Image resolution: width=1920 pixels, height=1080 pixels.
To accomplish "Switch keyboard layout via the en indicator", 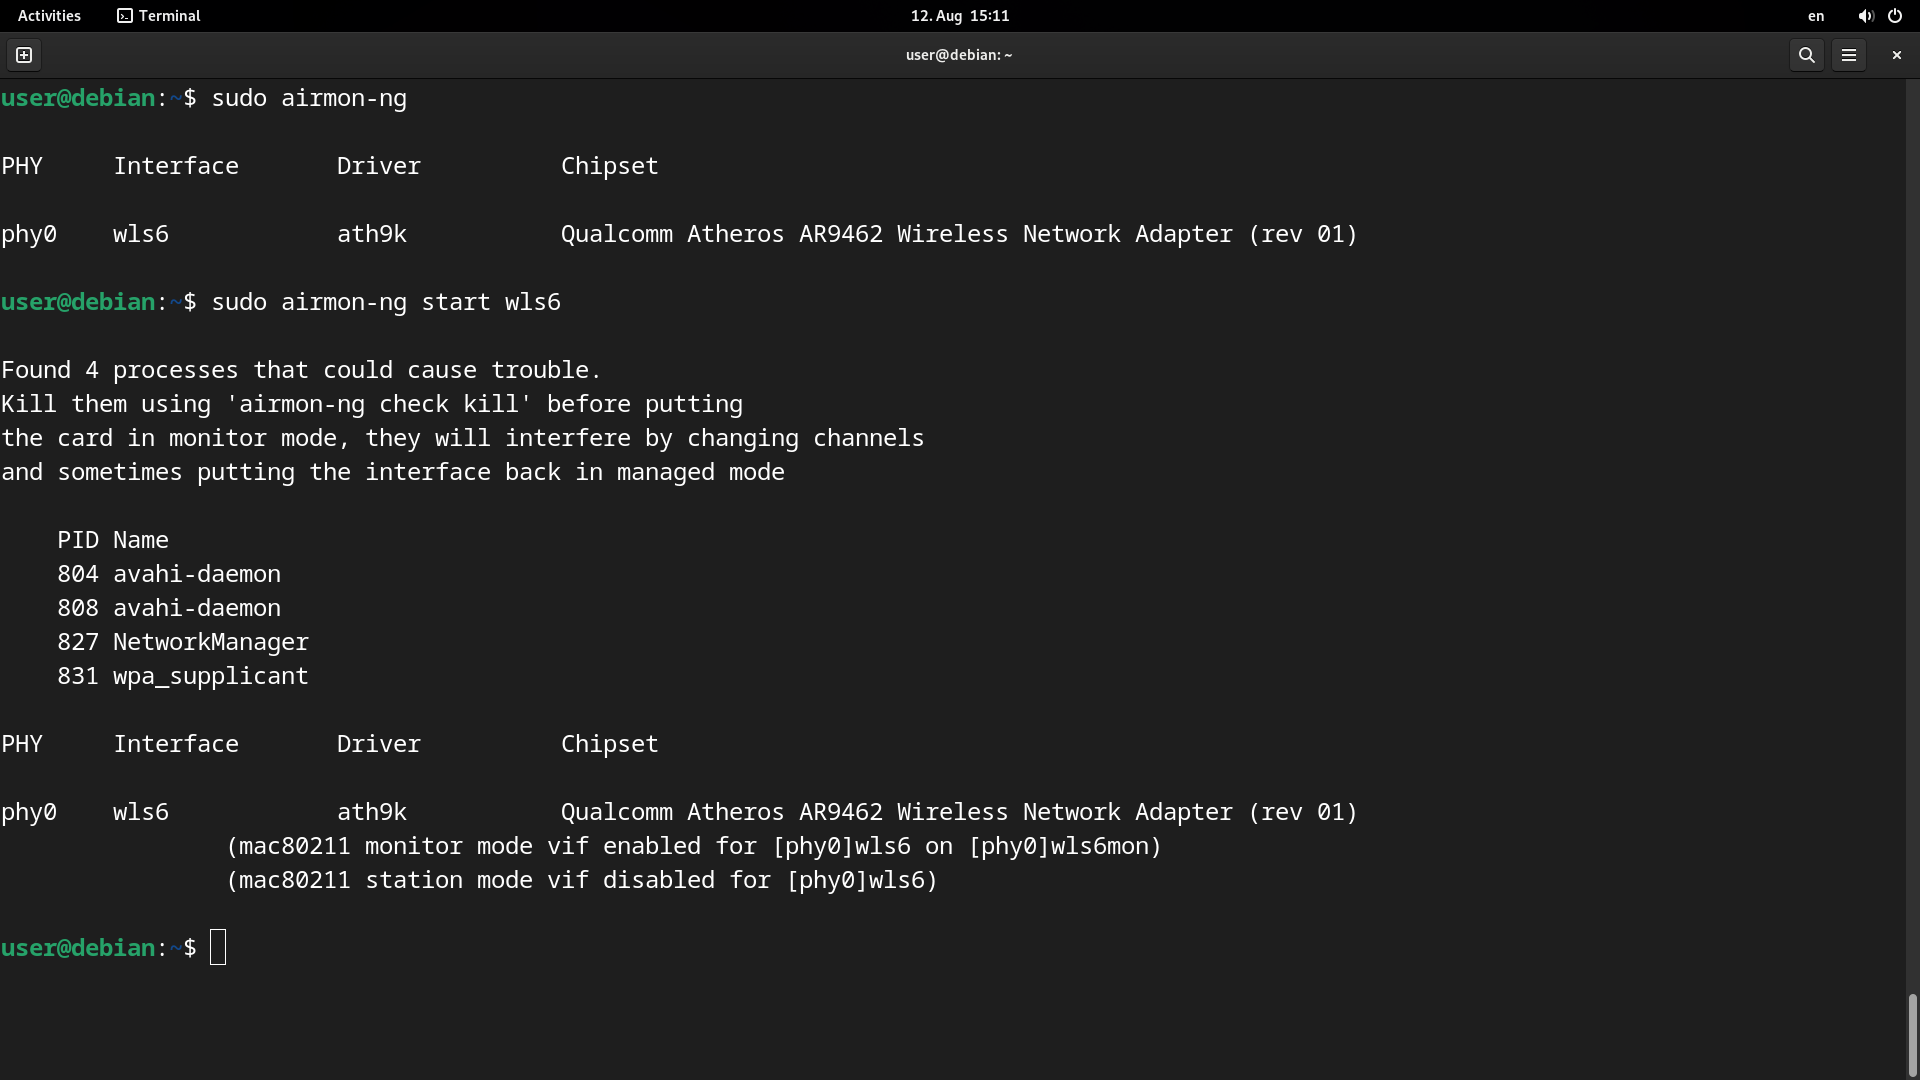I will point(1815,16).
